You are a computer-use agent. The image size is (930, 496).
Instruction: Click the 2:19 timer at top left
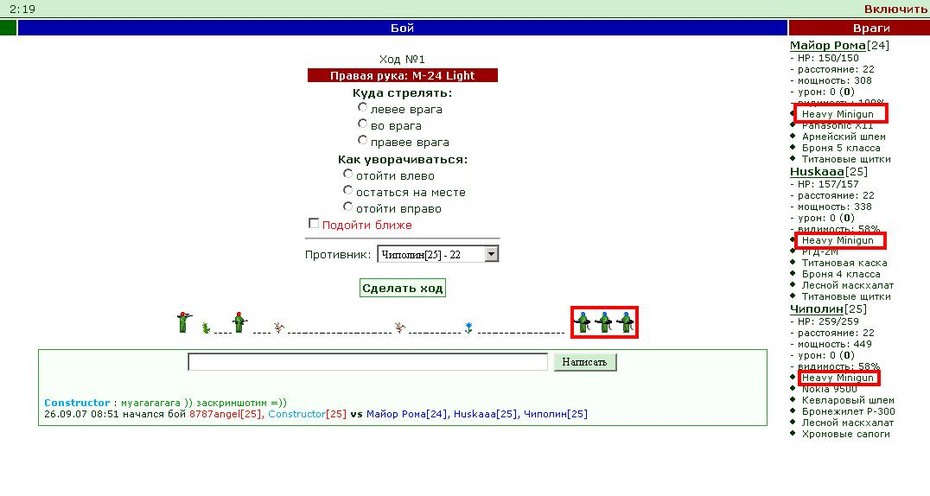coord(22,9)
